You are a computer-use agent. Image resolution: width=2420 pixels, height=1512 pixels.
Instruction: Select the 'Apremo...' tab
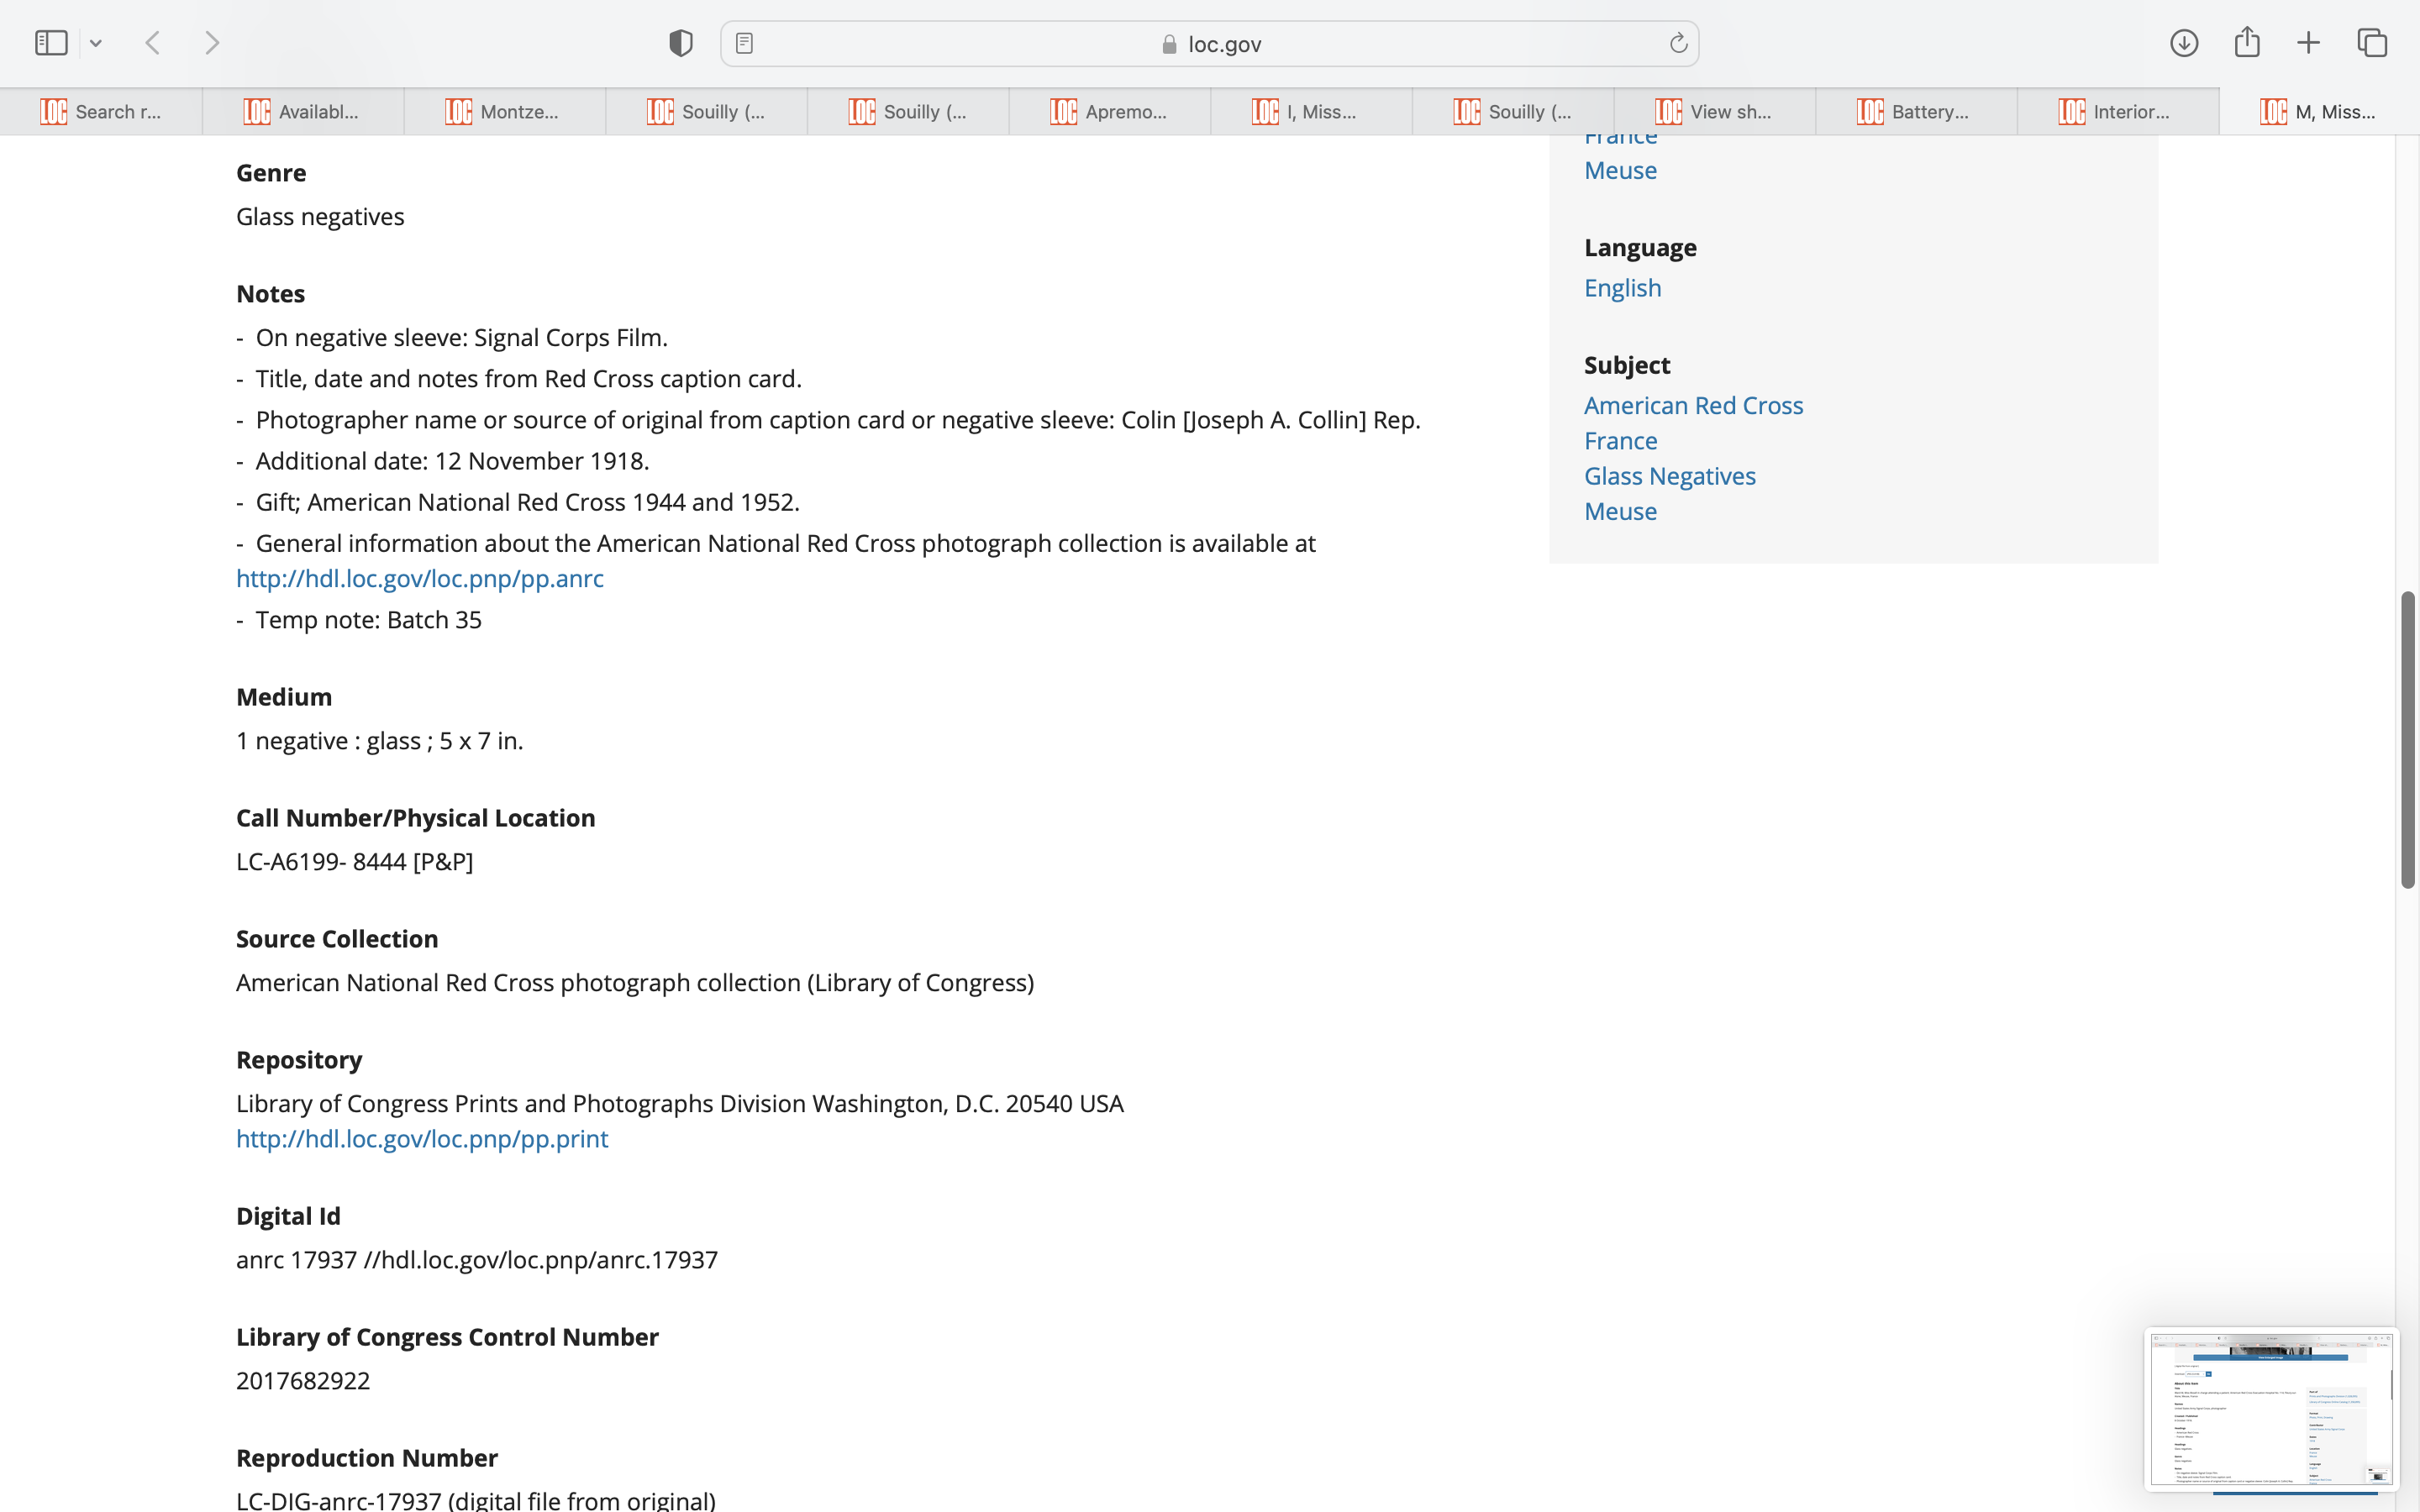point(1109,112)
